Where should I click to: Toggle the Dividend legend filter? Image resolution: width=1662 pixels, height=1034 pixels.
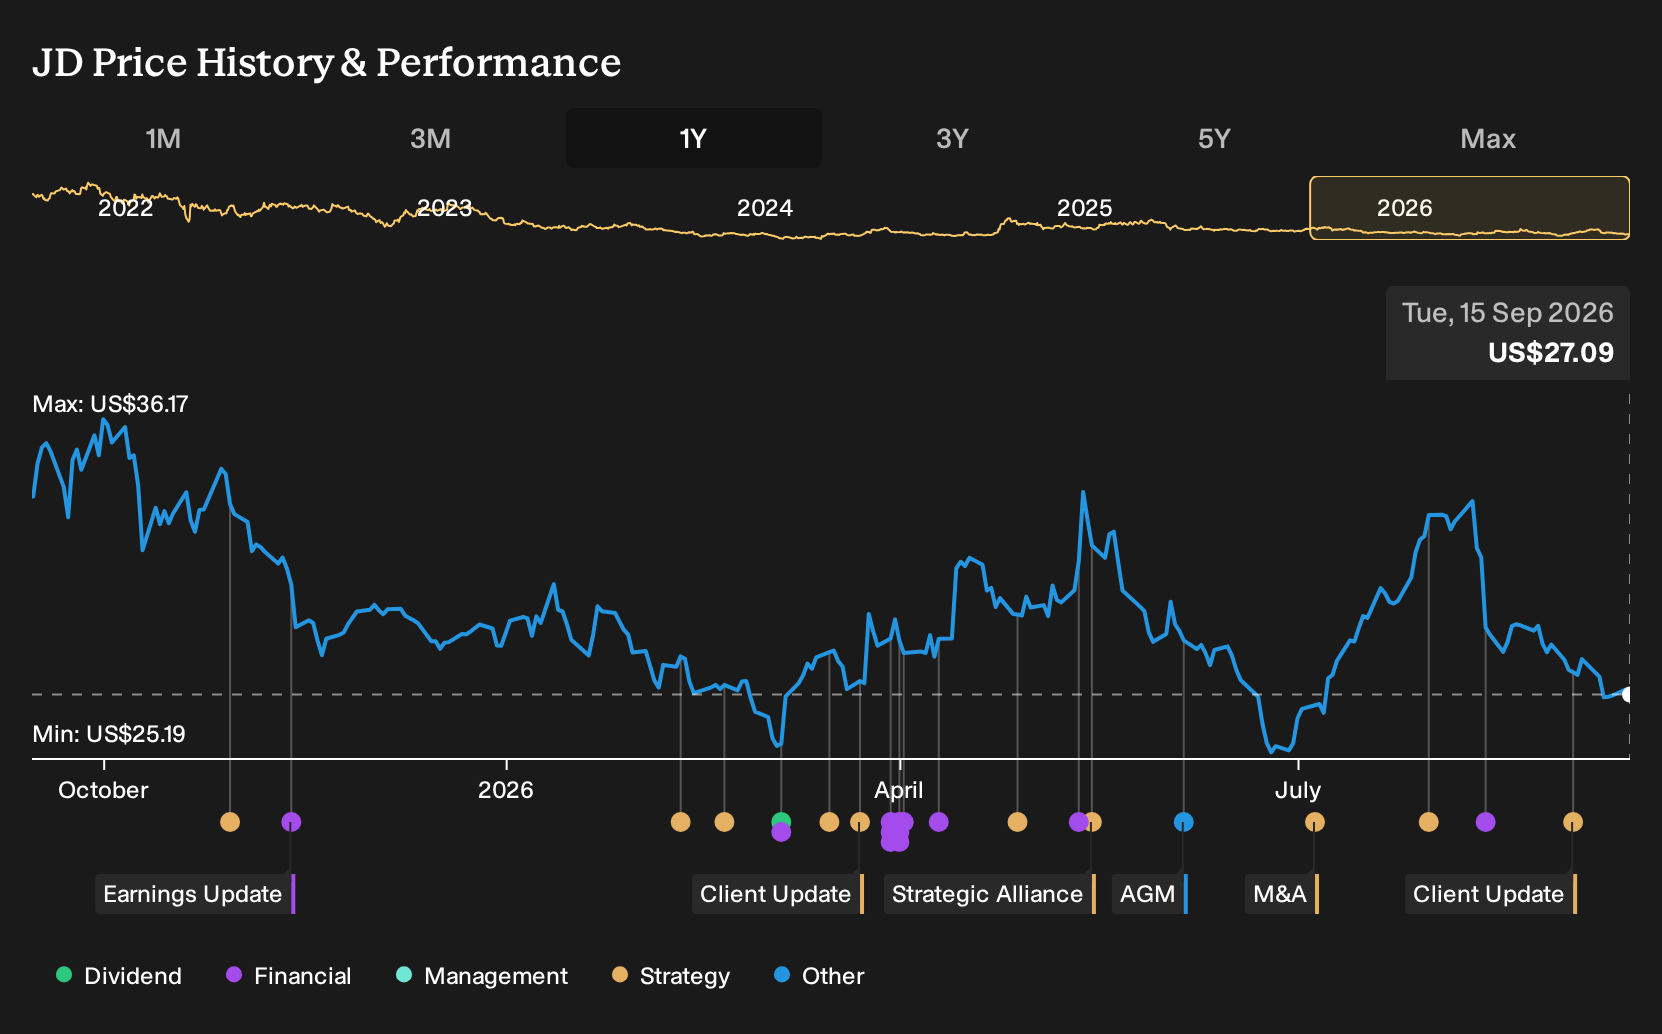[119, 976]
